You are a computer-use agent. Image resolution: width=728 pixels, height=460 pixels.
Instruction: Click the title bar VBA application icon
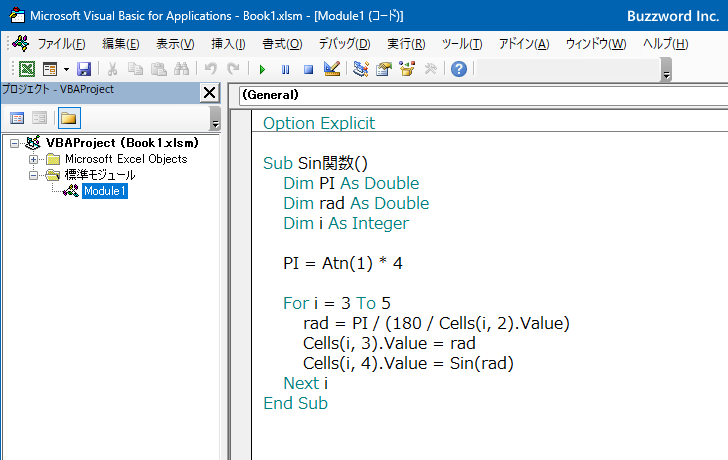tap(17, 15)
